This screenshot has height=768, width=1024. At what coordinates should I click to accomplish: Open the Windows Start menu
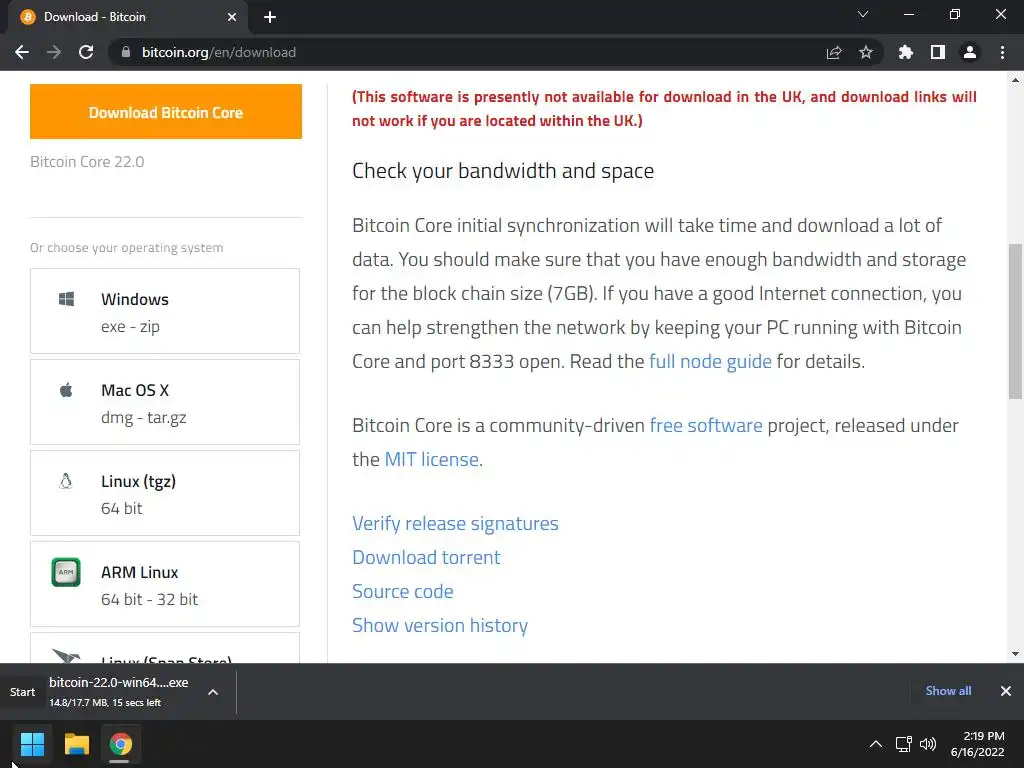32,744
